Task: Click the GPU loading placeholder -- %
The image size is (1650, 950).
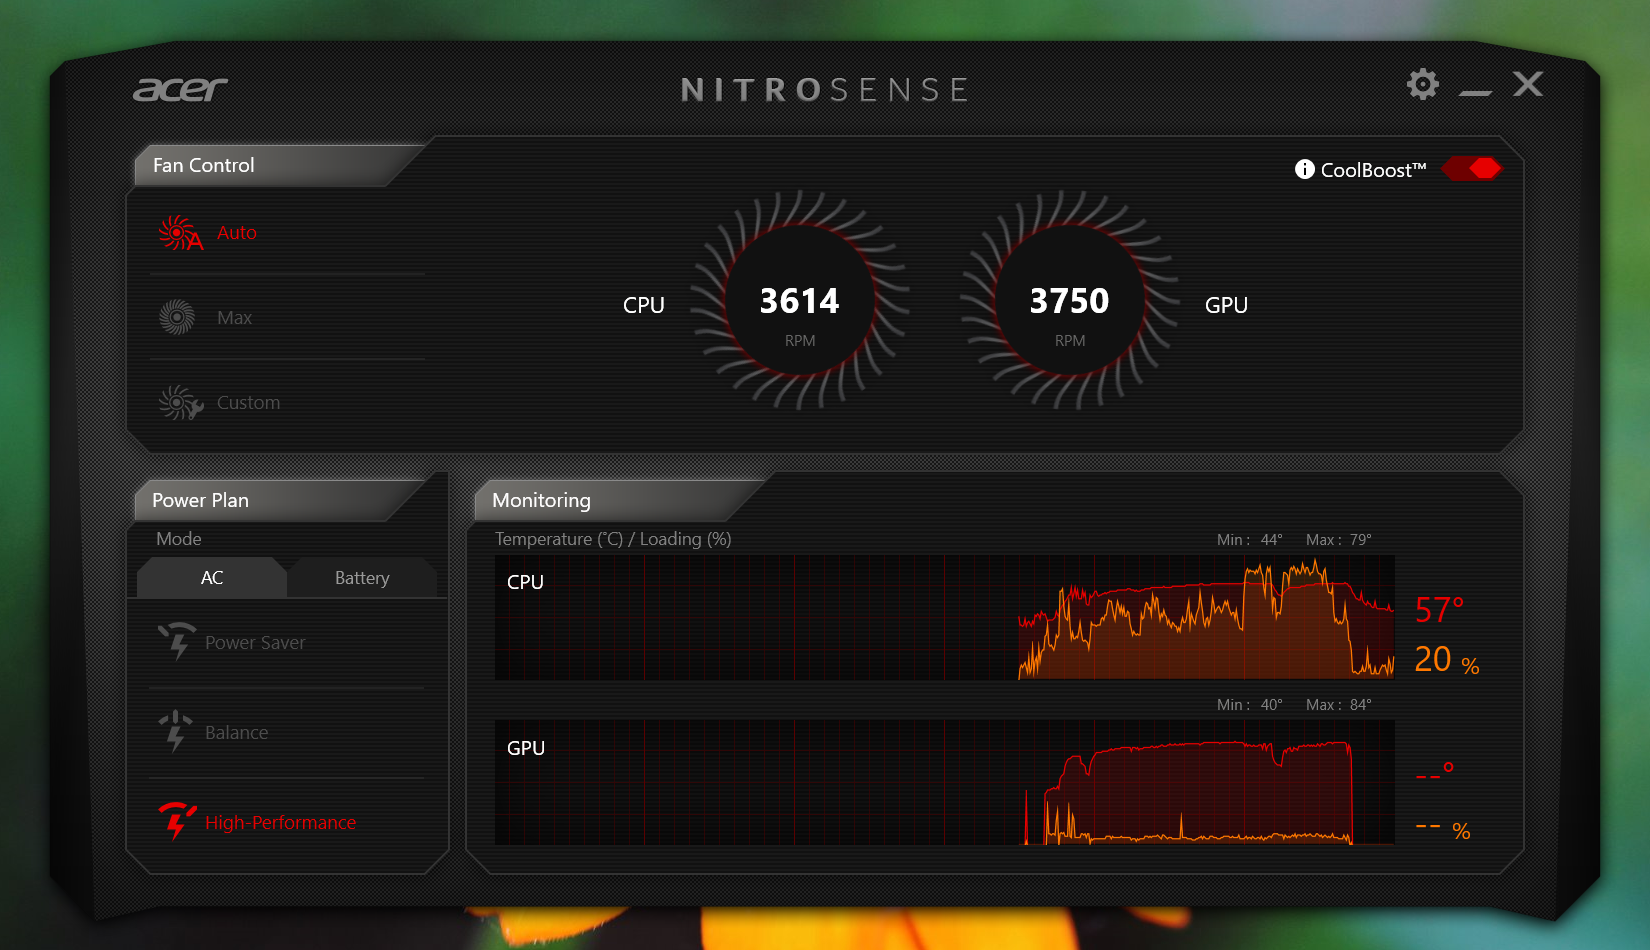Action: point(1443,829)
